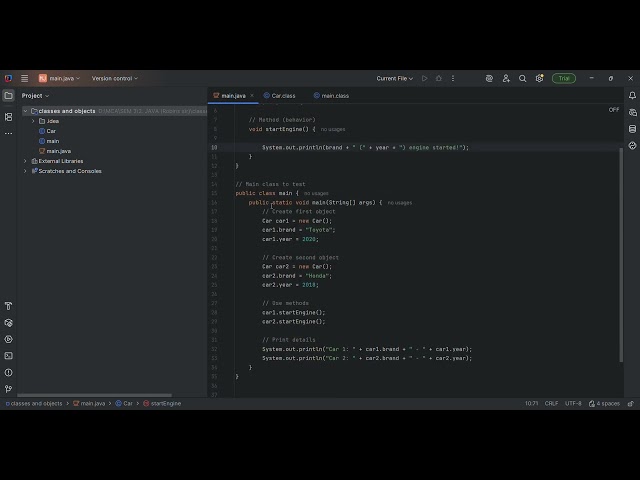Open the Database tool window
Image resolution: width=640 pixels, height=480 pixels.
[632, 129]
